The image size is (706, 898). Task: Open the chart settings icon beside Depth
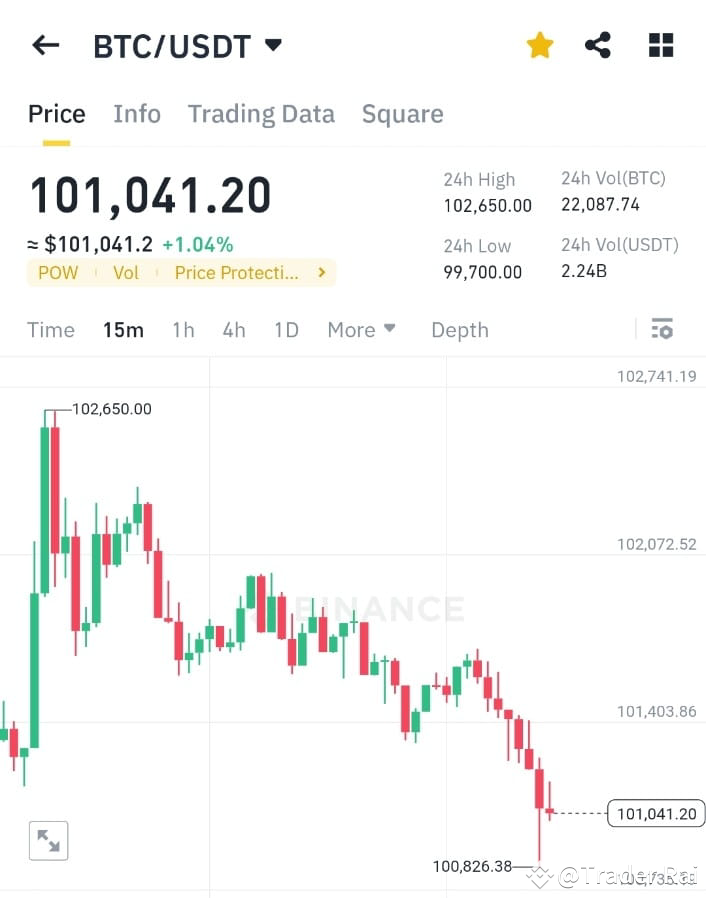(662, 329)
